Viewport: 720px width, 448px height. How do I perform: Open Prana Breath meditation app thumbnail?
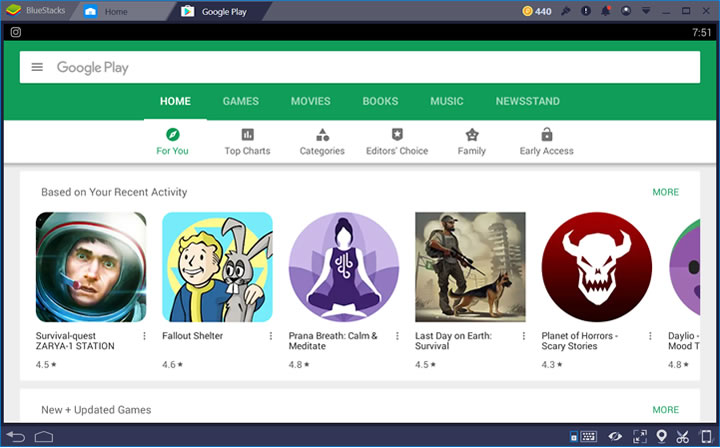point(344,267)
